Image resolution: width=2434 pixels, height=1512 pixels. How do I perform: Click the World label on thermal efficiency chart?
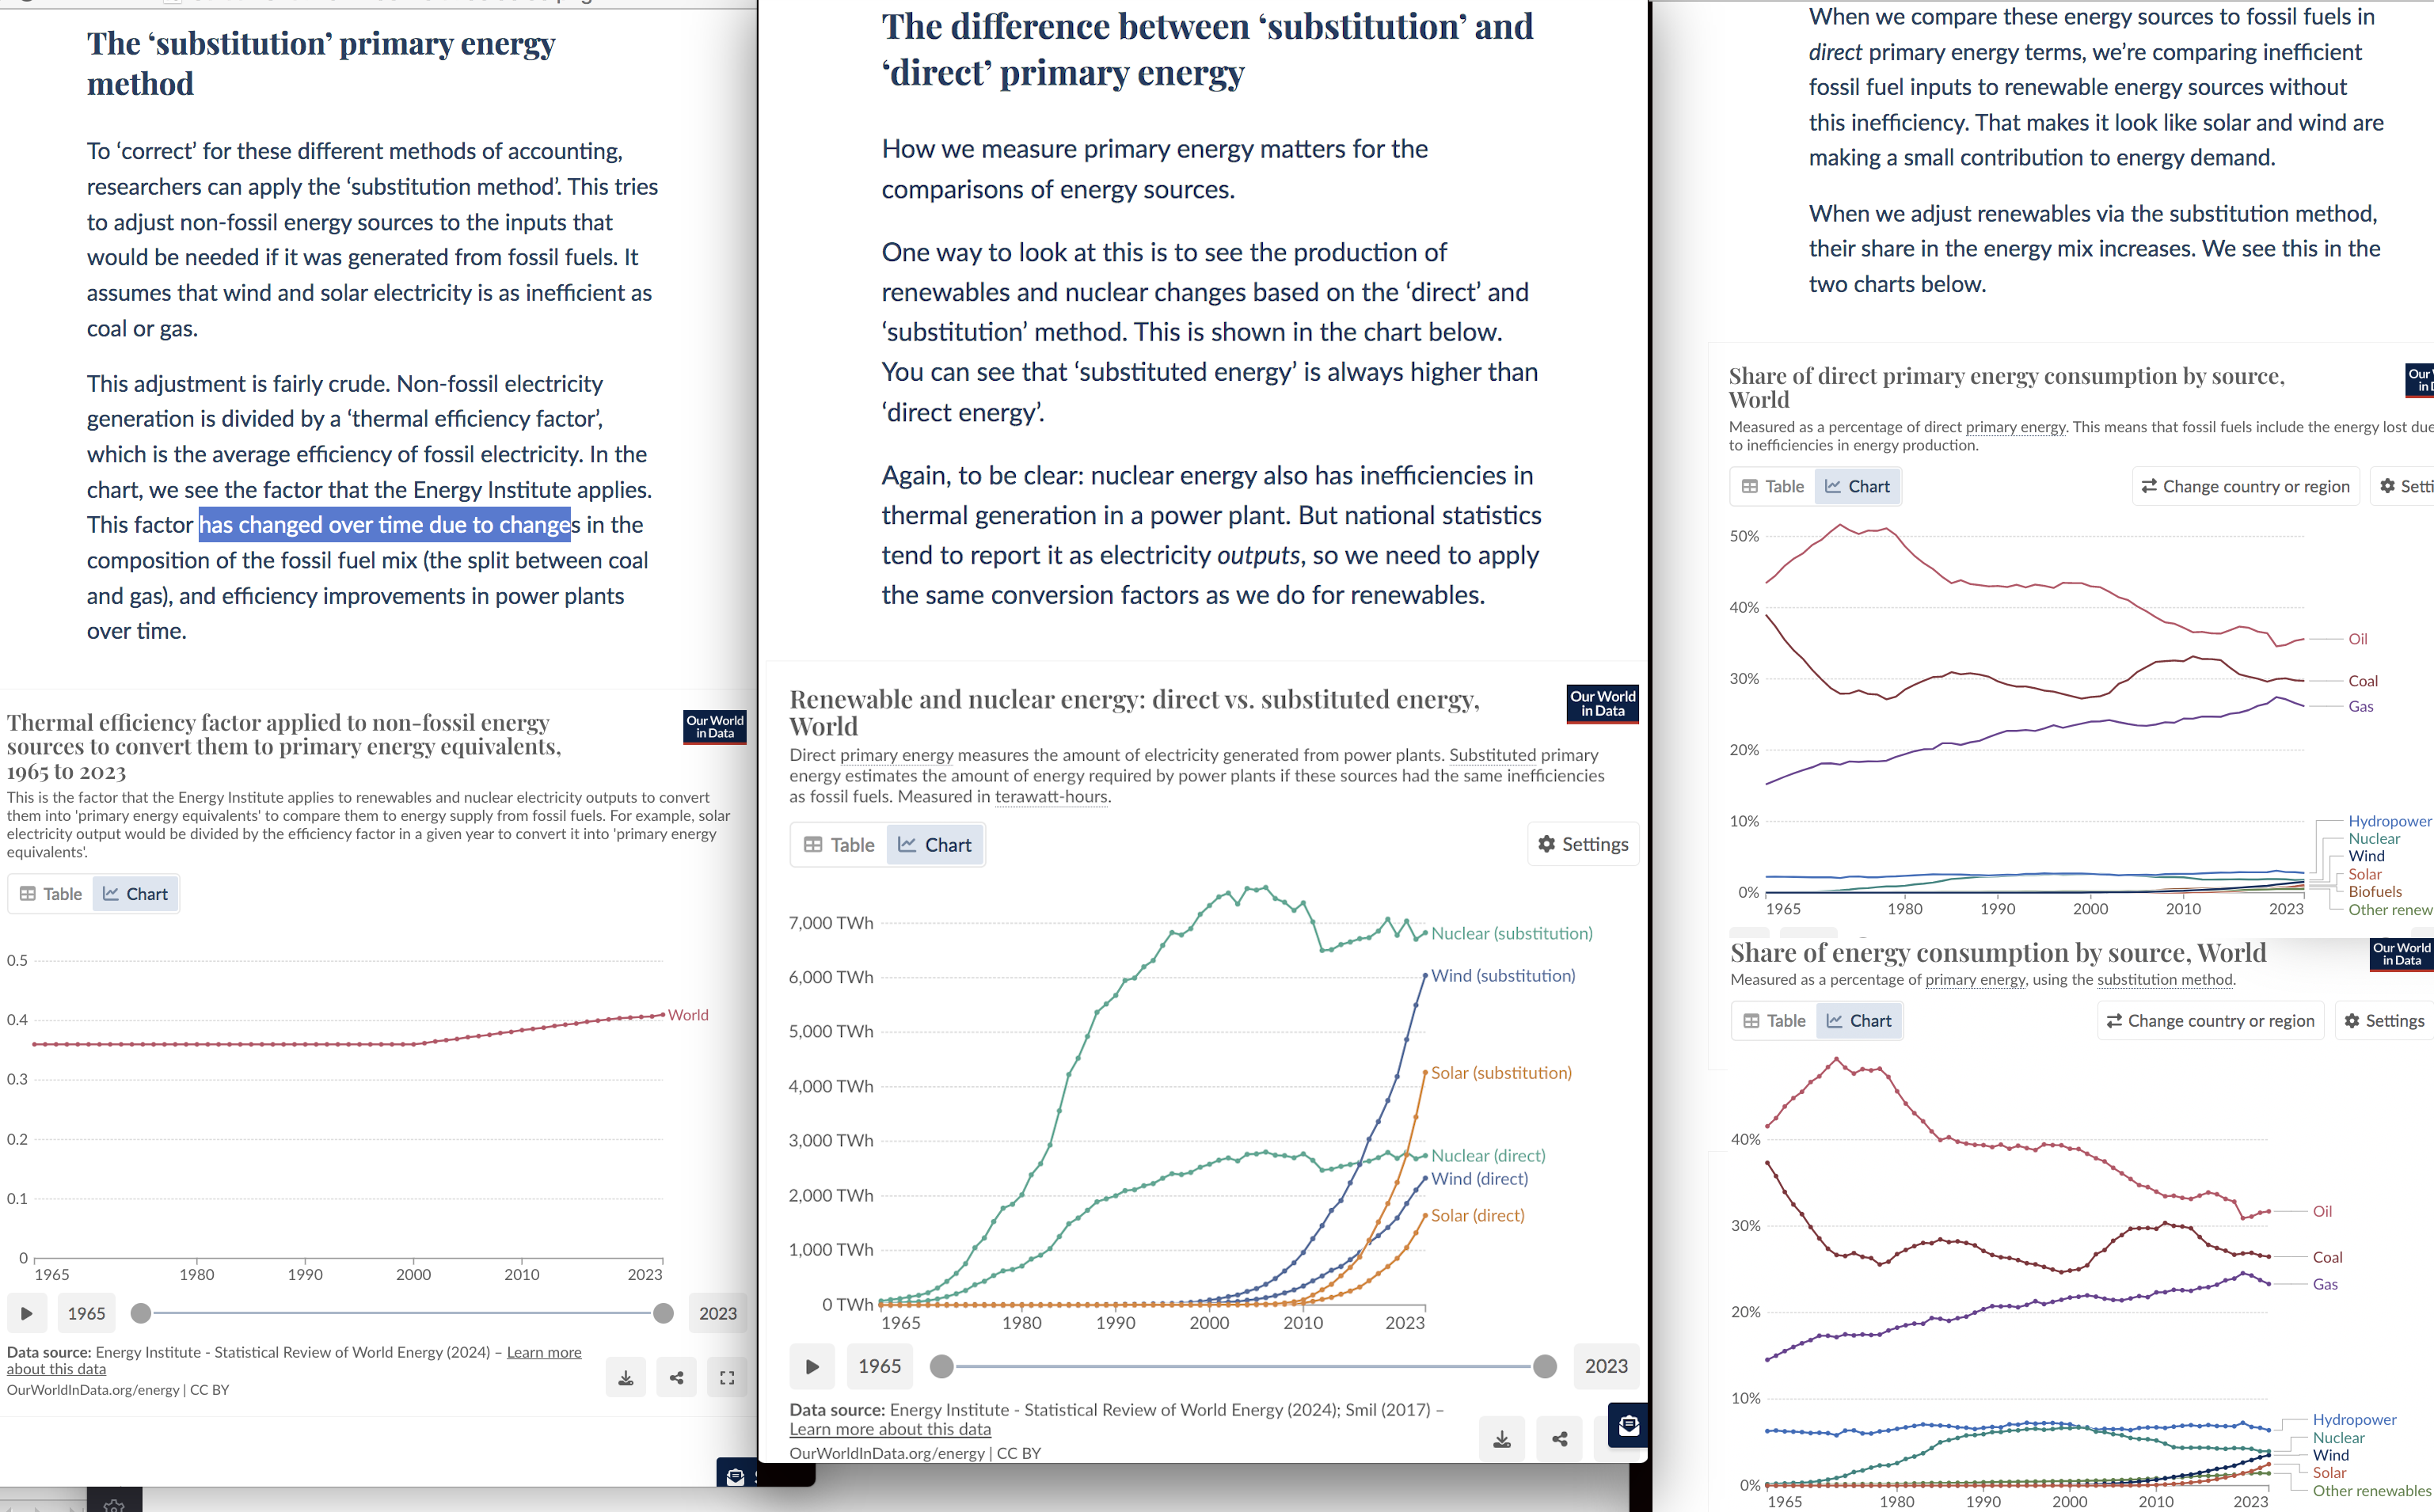(688, 1014)
